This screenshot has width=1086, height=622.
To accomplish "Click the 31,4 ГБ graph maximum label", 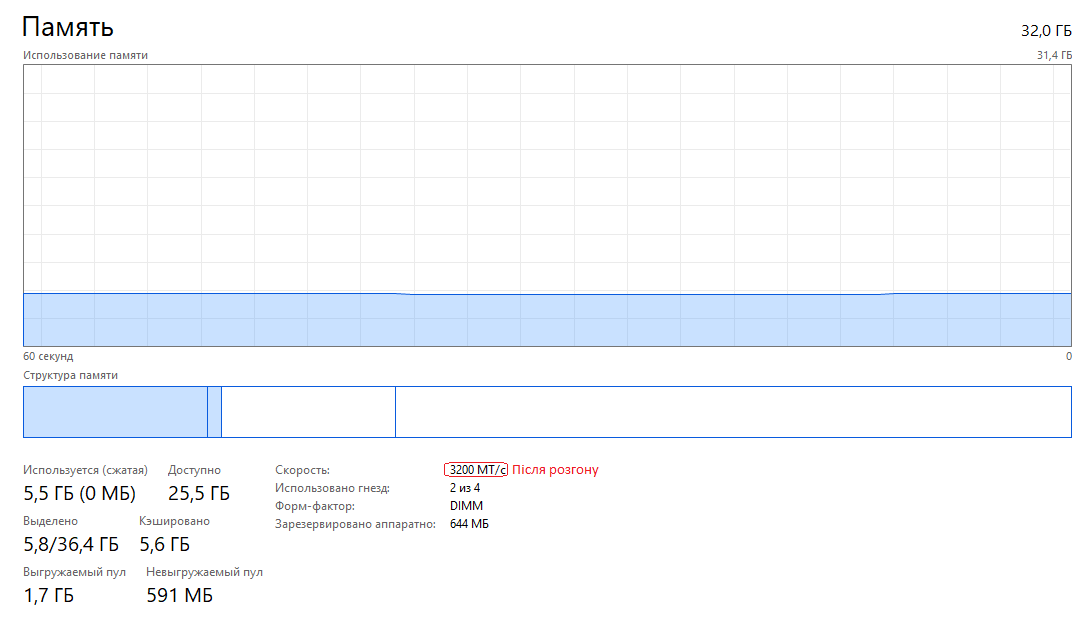I will (1054, 55).
